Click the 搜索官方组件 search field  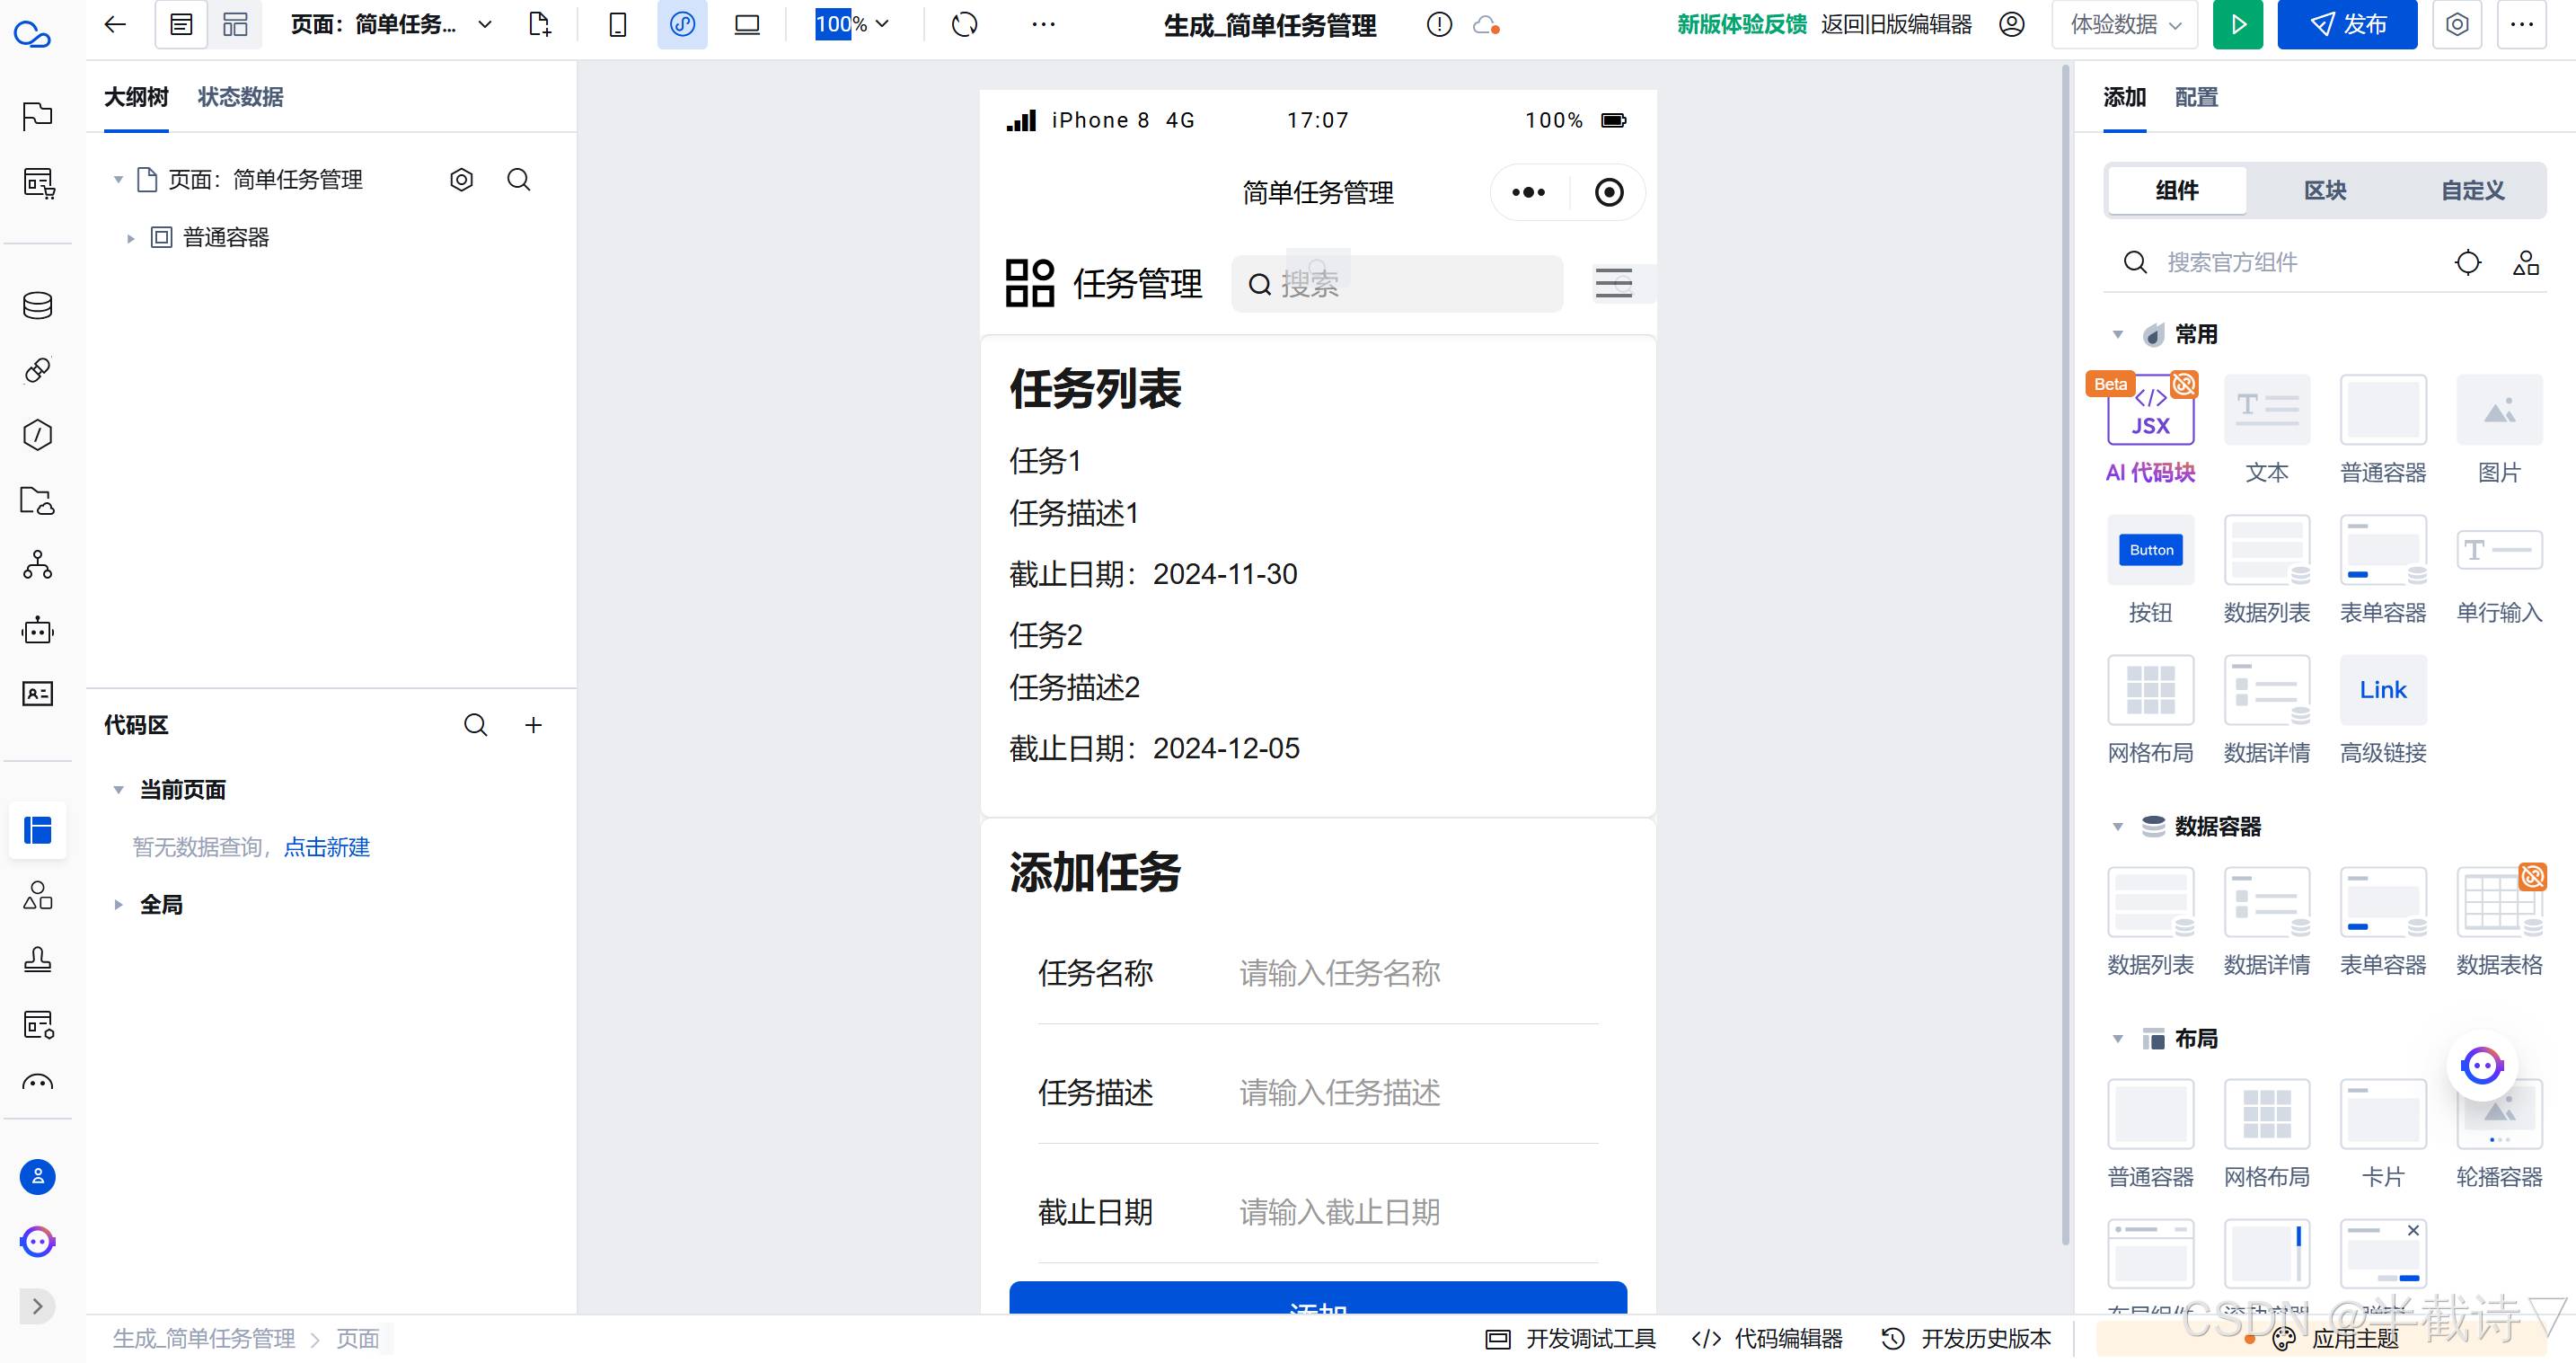2274,262
